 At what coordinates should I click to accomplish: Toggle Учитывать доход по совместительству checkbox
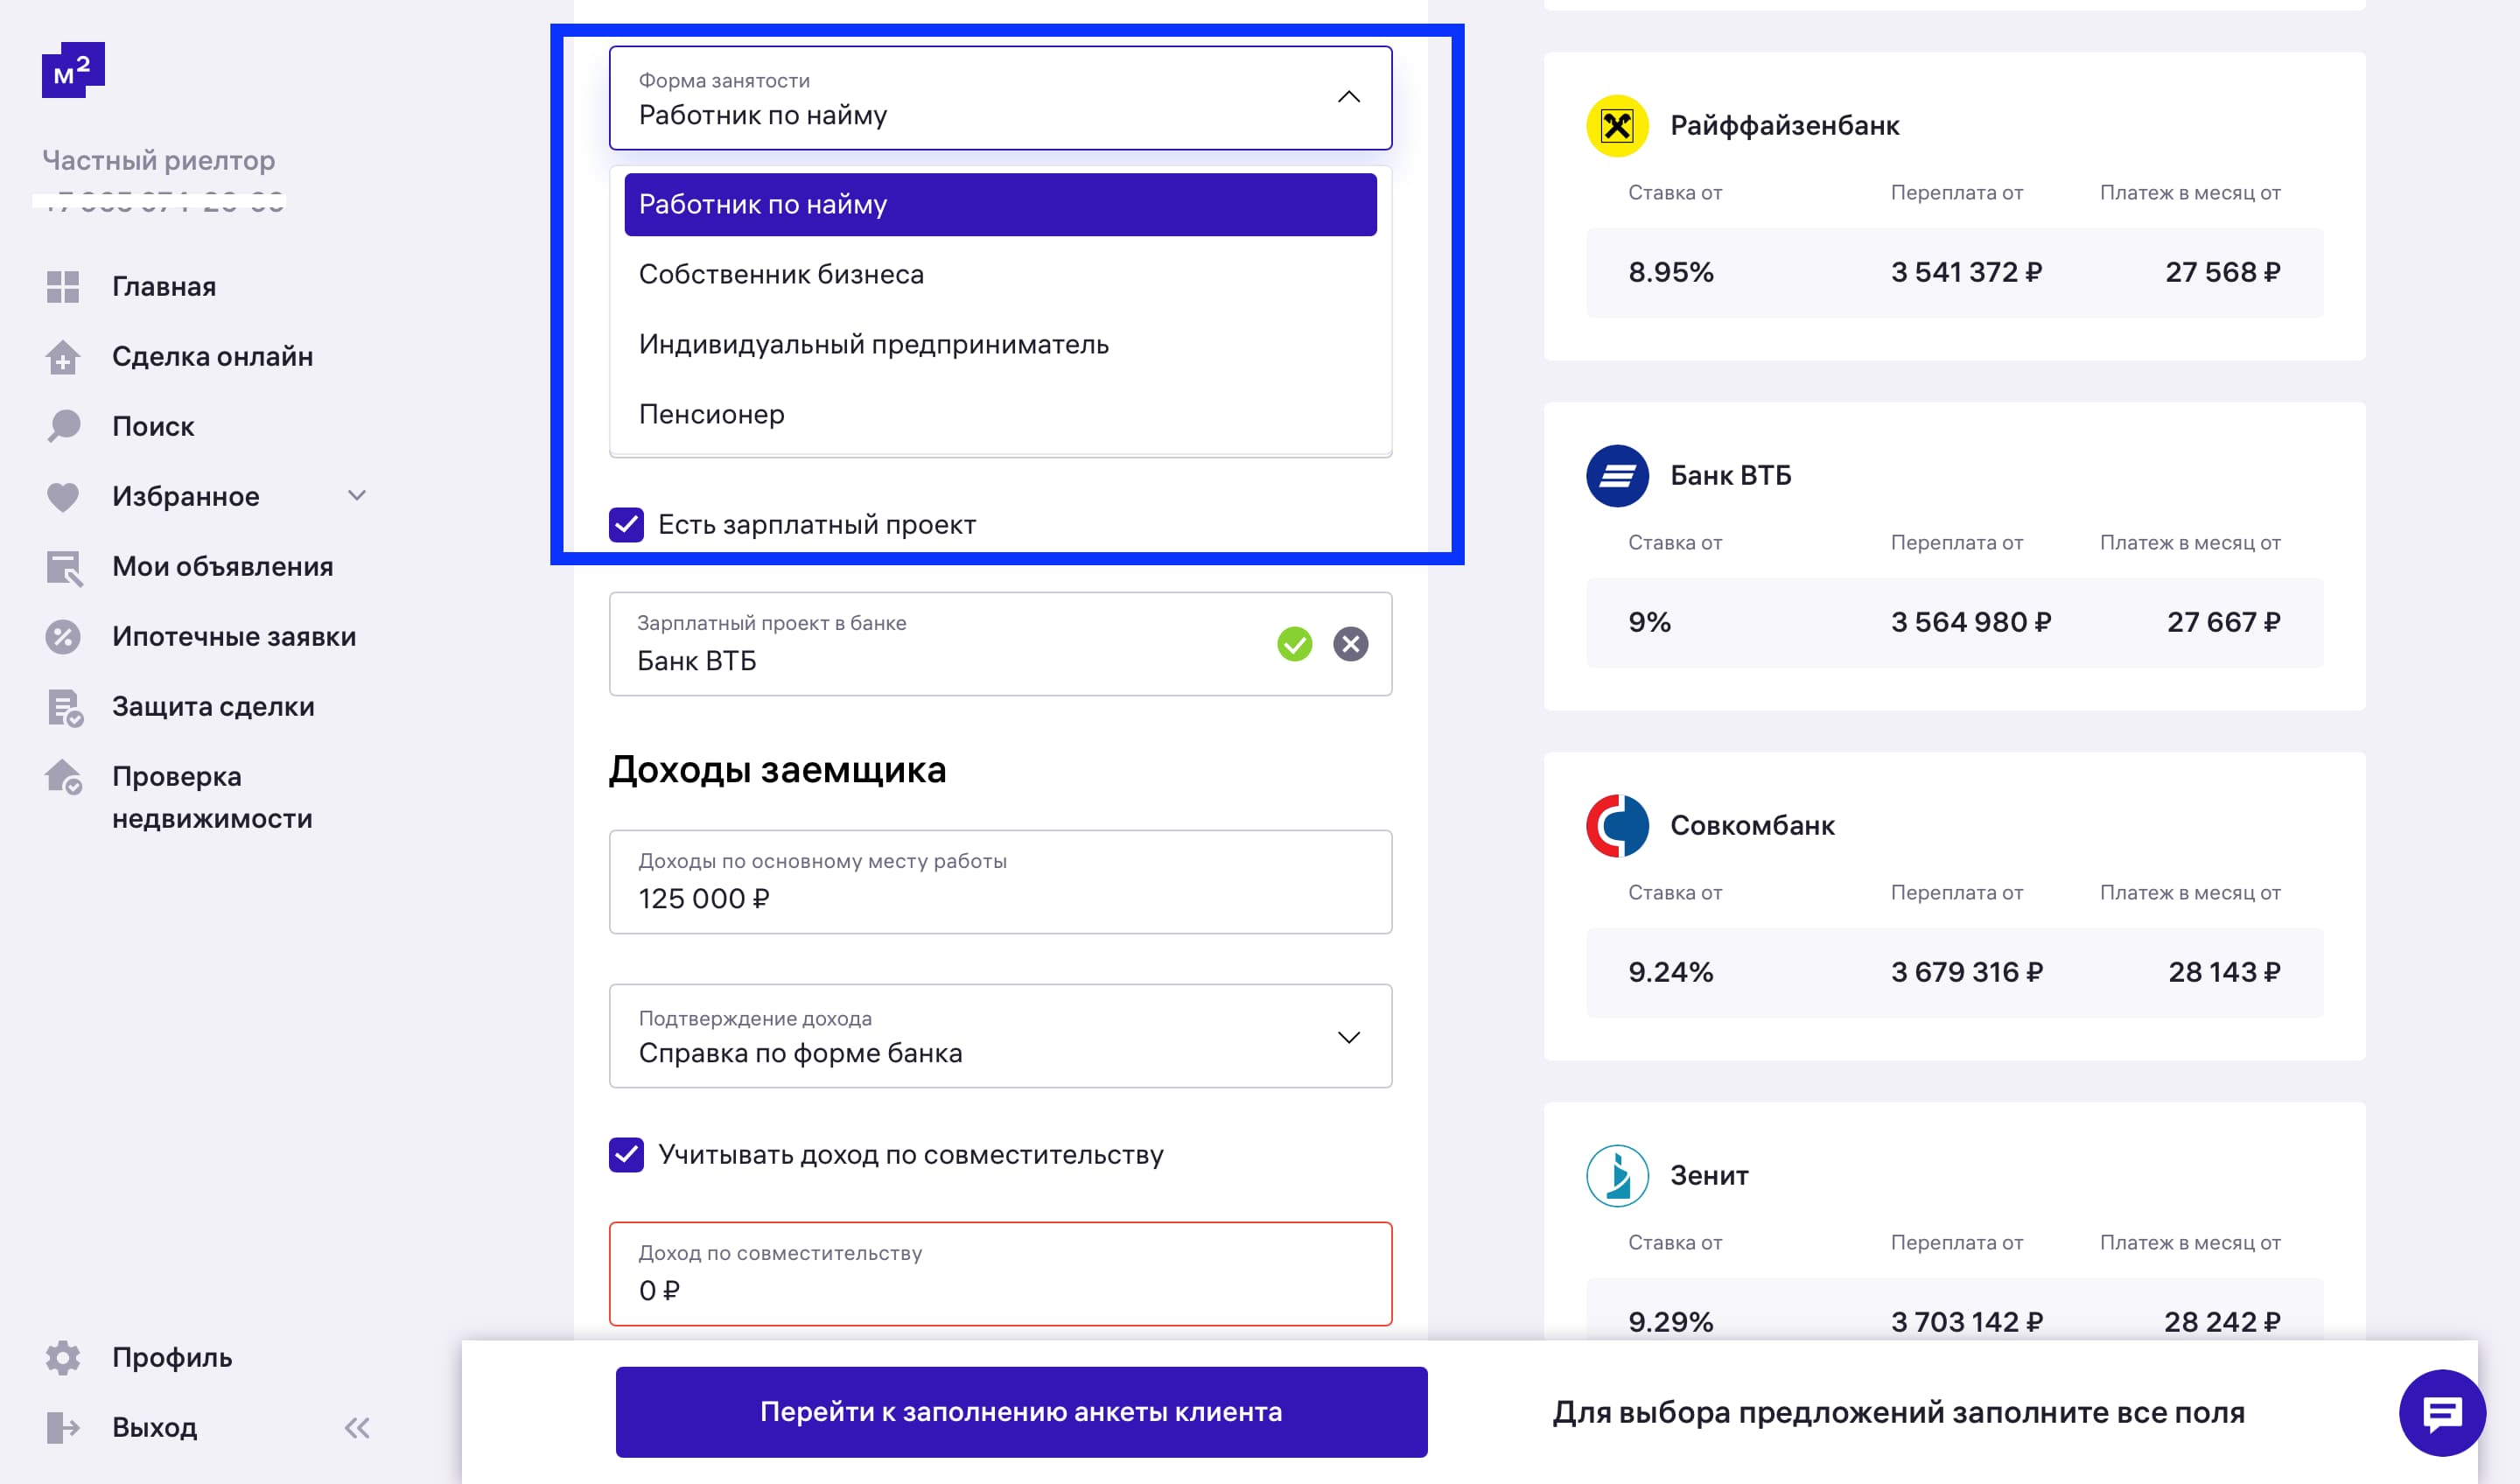coord(627,1155)
